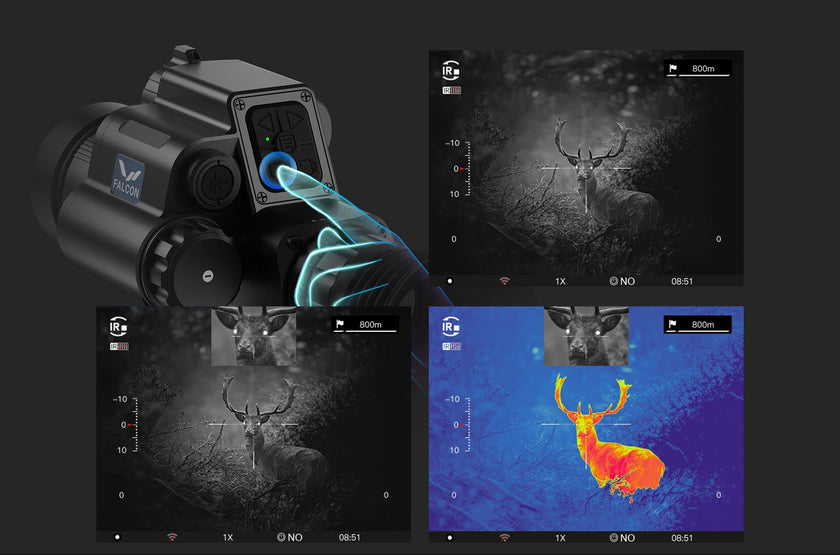Click the 800m flag in top-right grayscale view
The height and width of the screenshot is (555, 840).
point(698,69)
